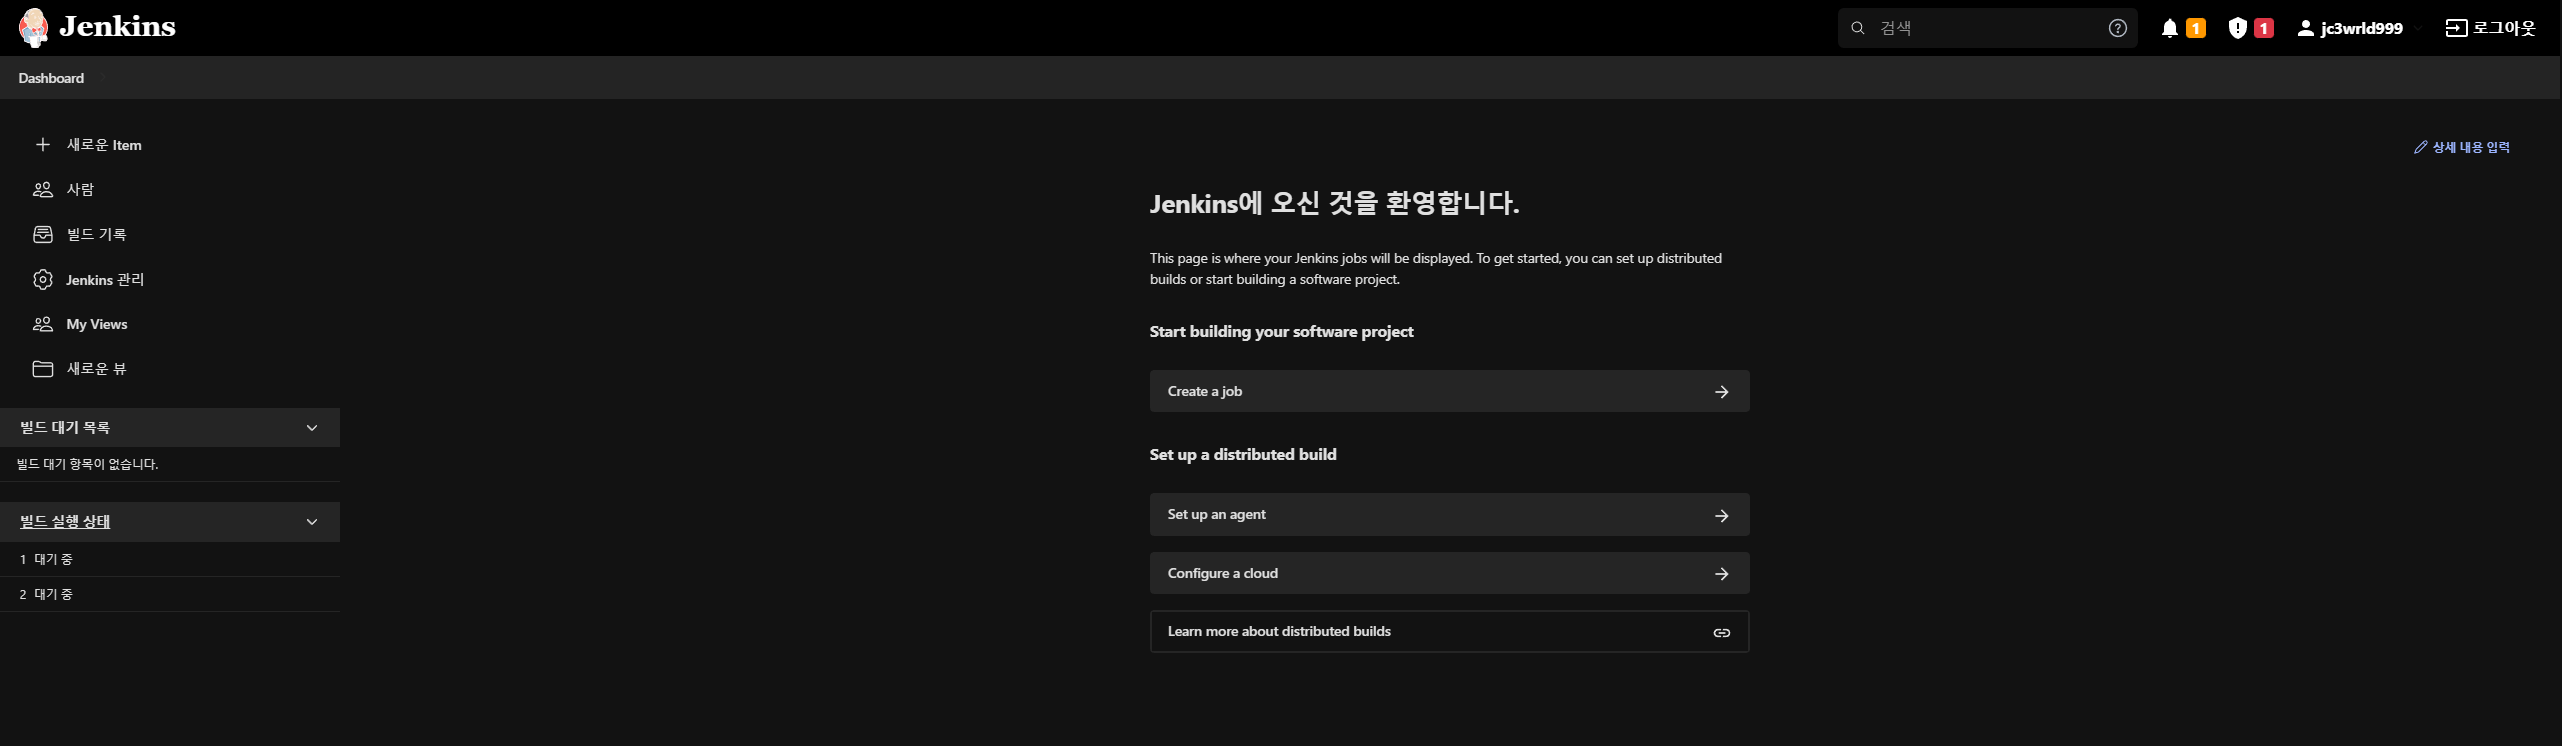The width and height of the screenshot is (2562, 746).
Task: Click Configure a cloud button
Action: pyautogui.click(x=1449, y=573)
